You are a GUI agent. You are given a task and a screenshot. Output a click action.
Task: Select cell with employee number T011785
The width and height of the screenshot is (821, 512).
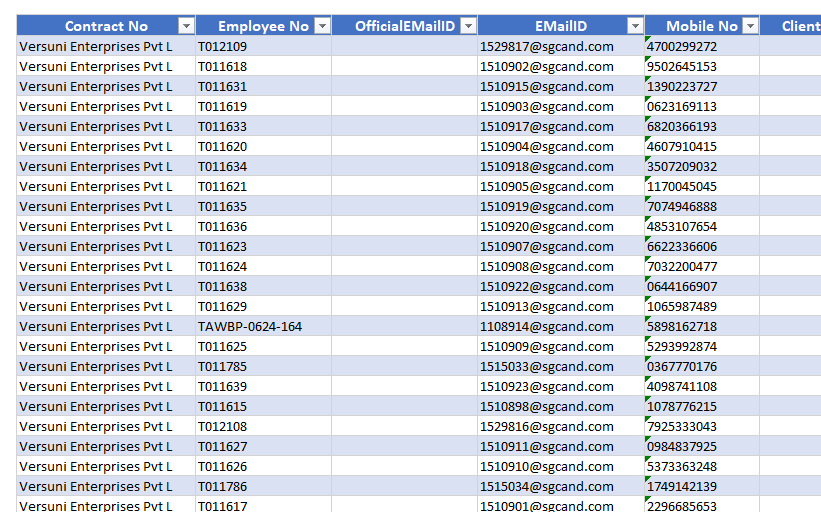[x=263, y=366]
